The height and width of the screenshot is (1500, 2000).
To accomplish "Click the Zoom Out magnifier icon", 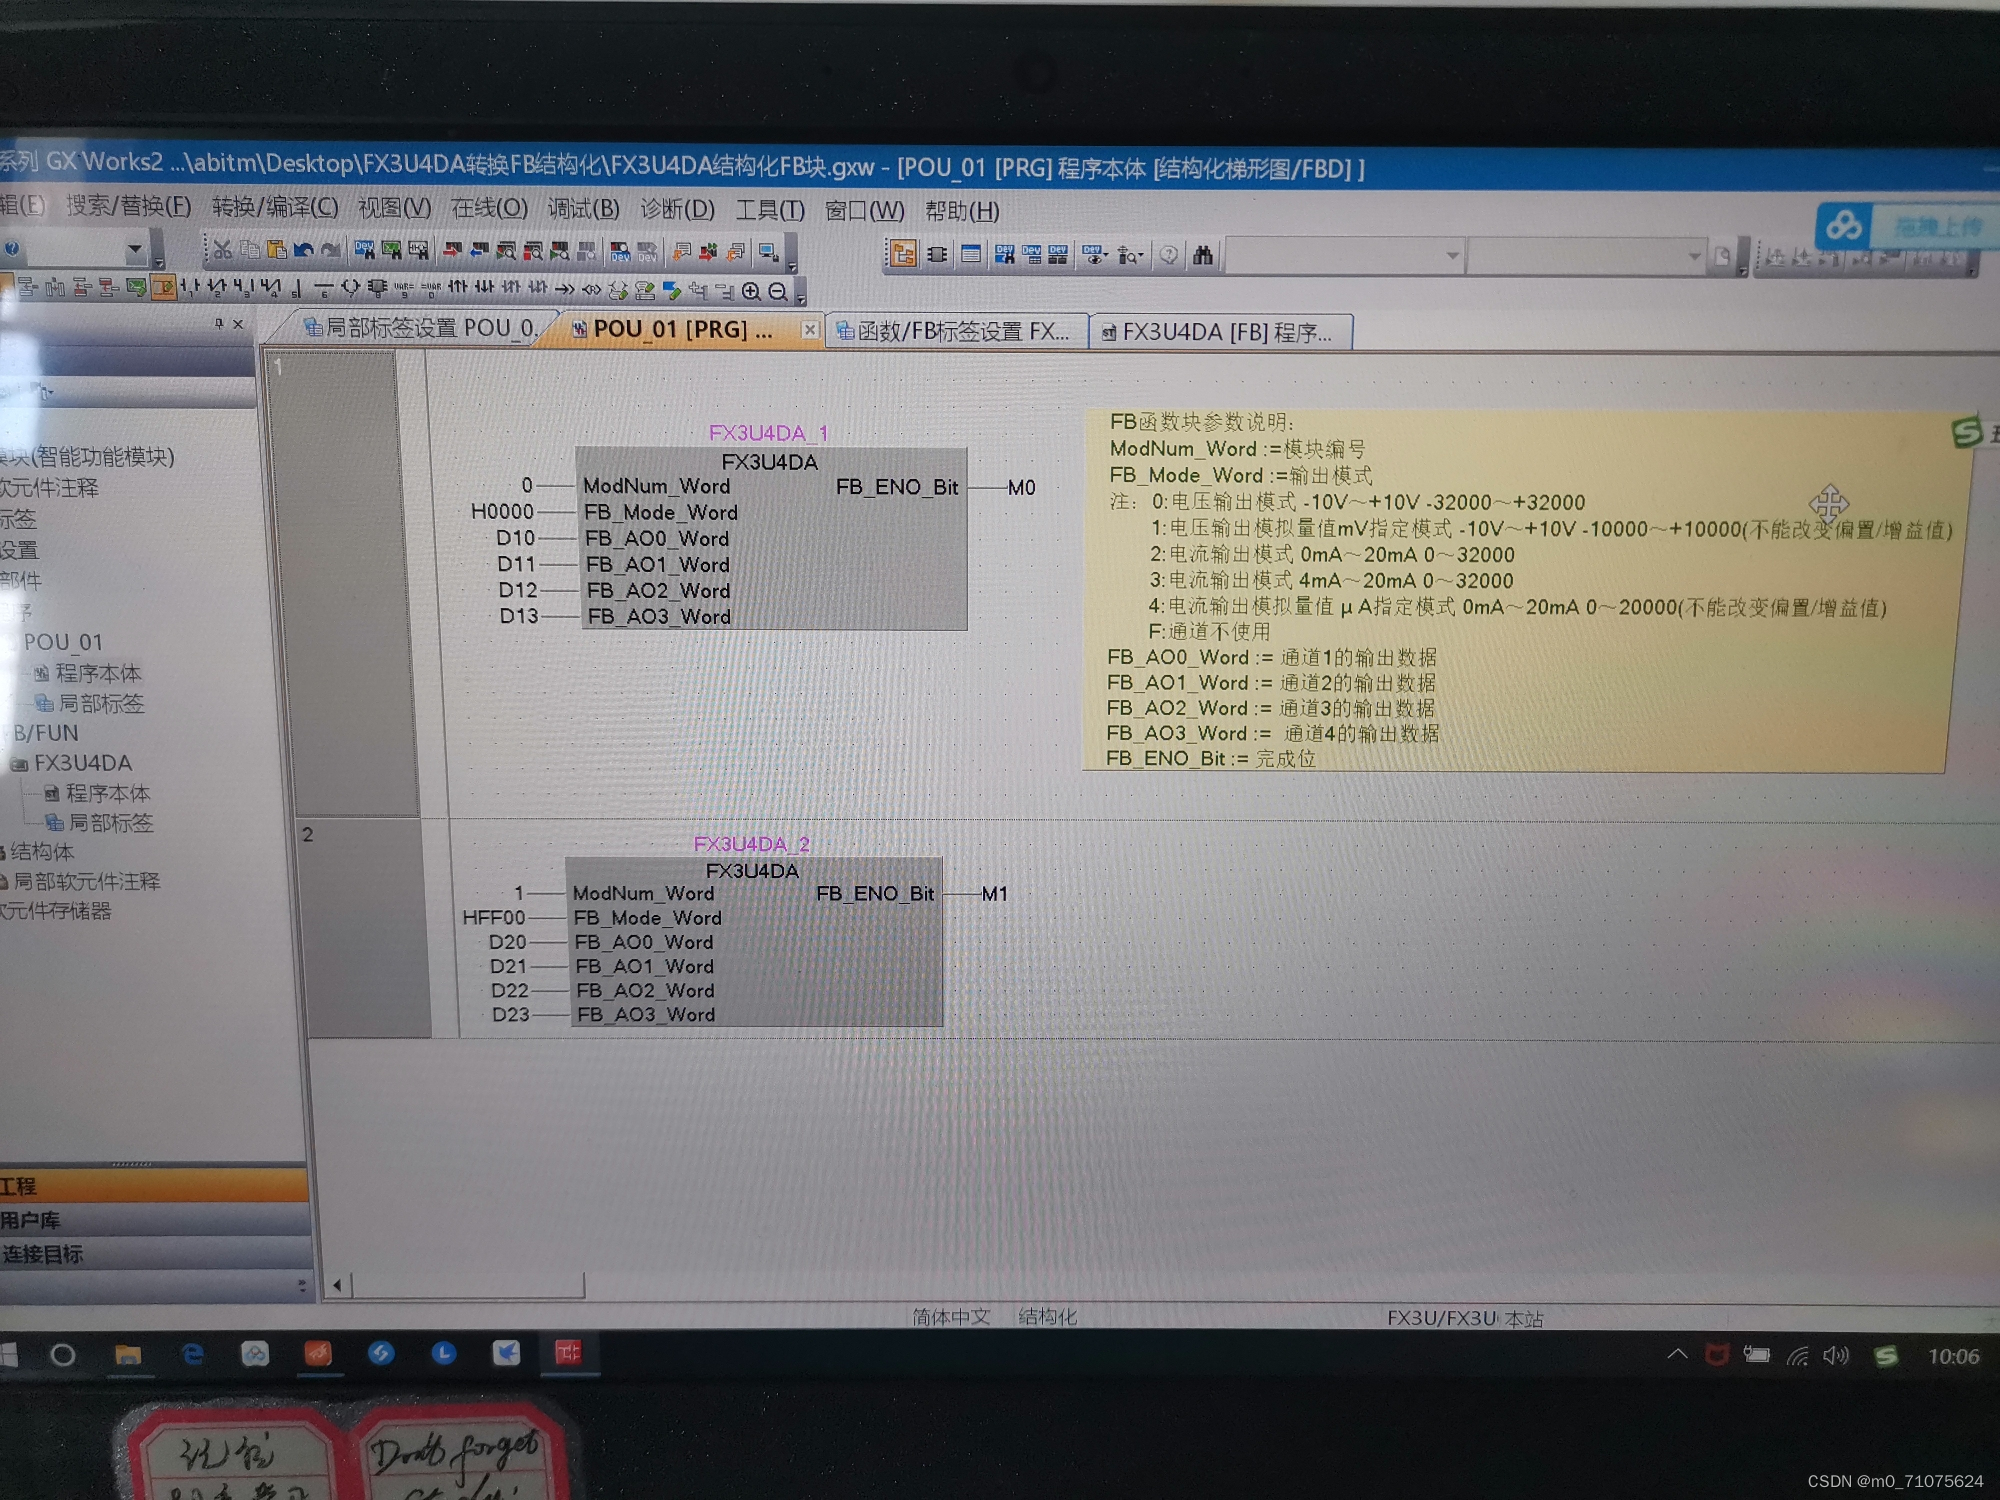I will 778,291.
